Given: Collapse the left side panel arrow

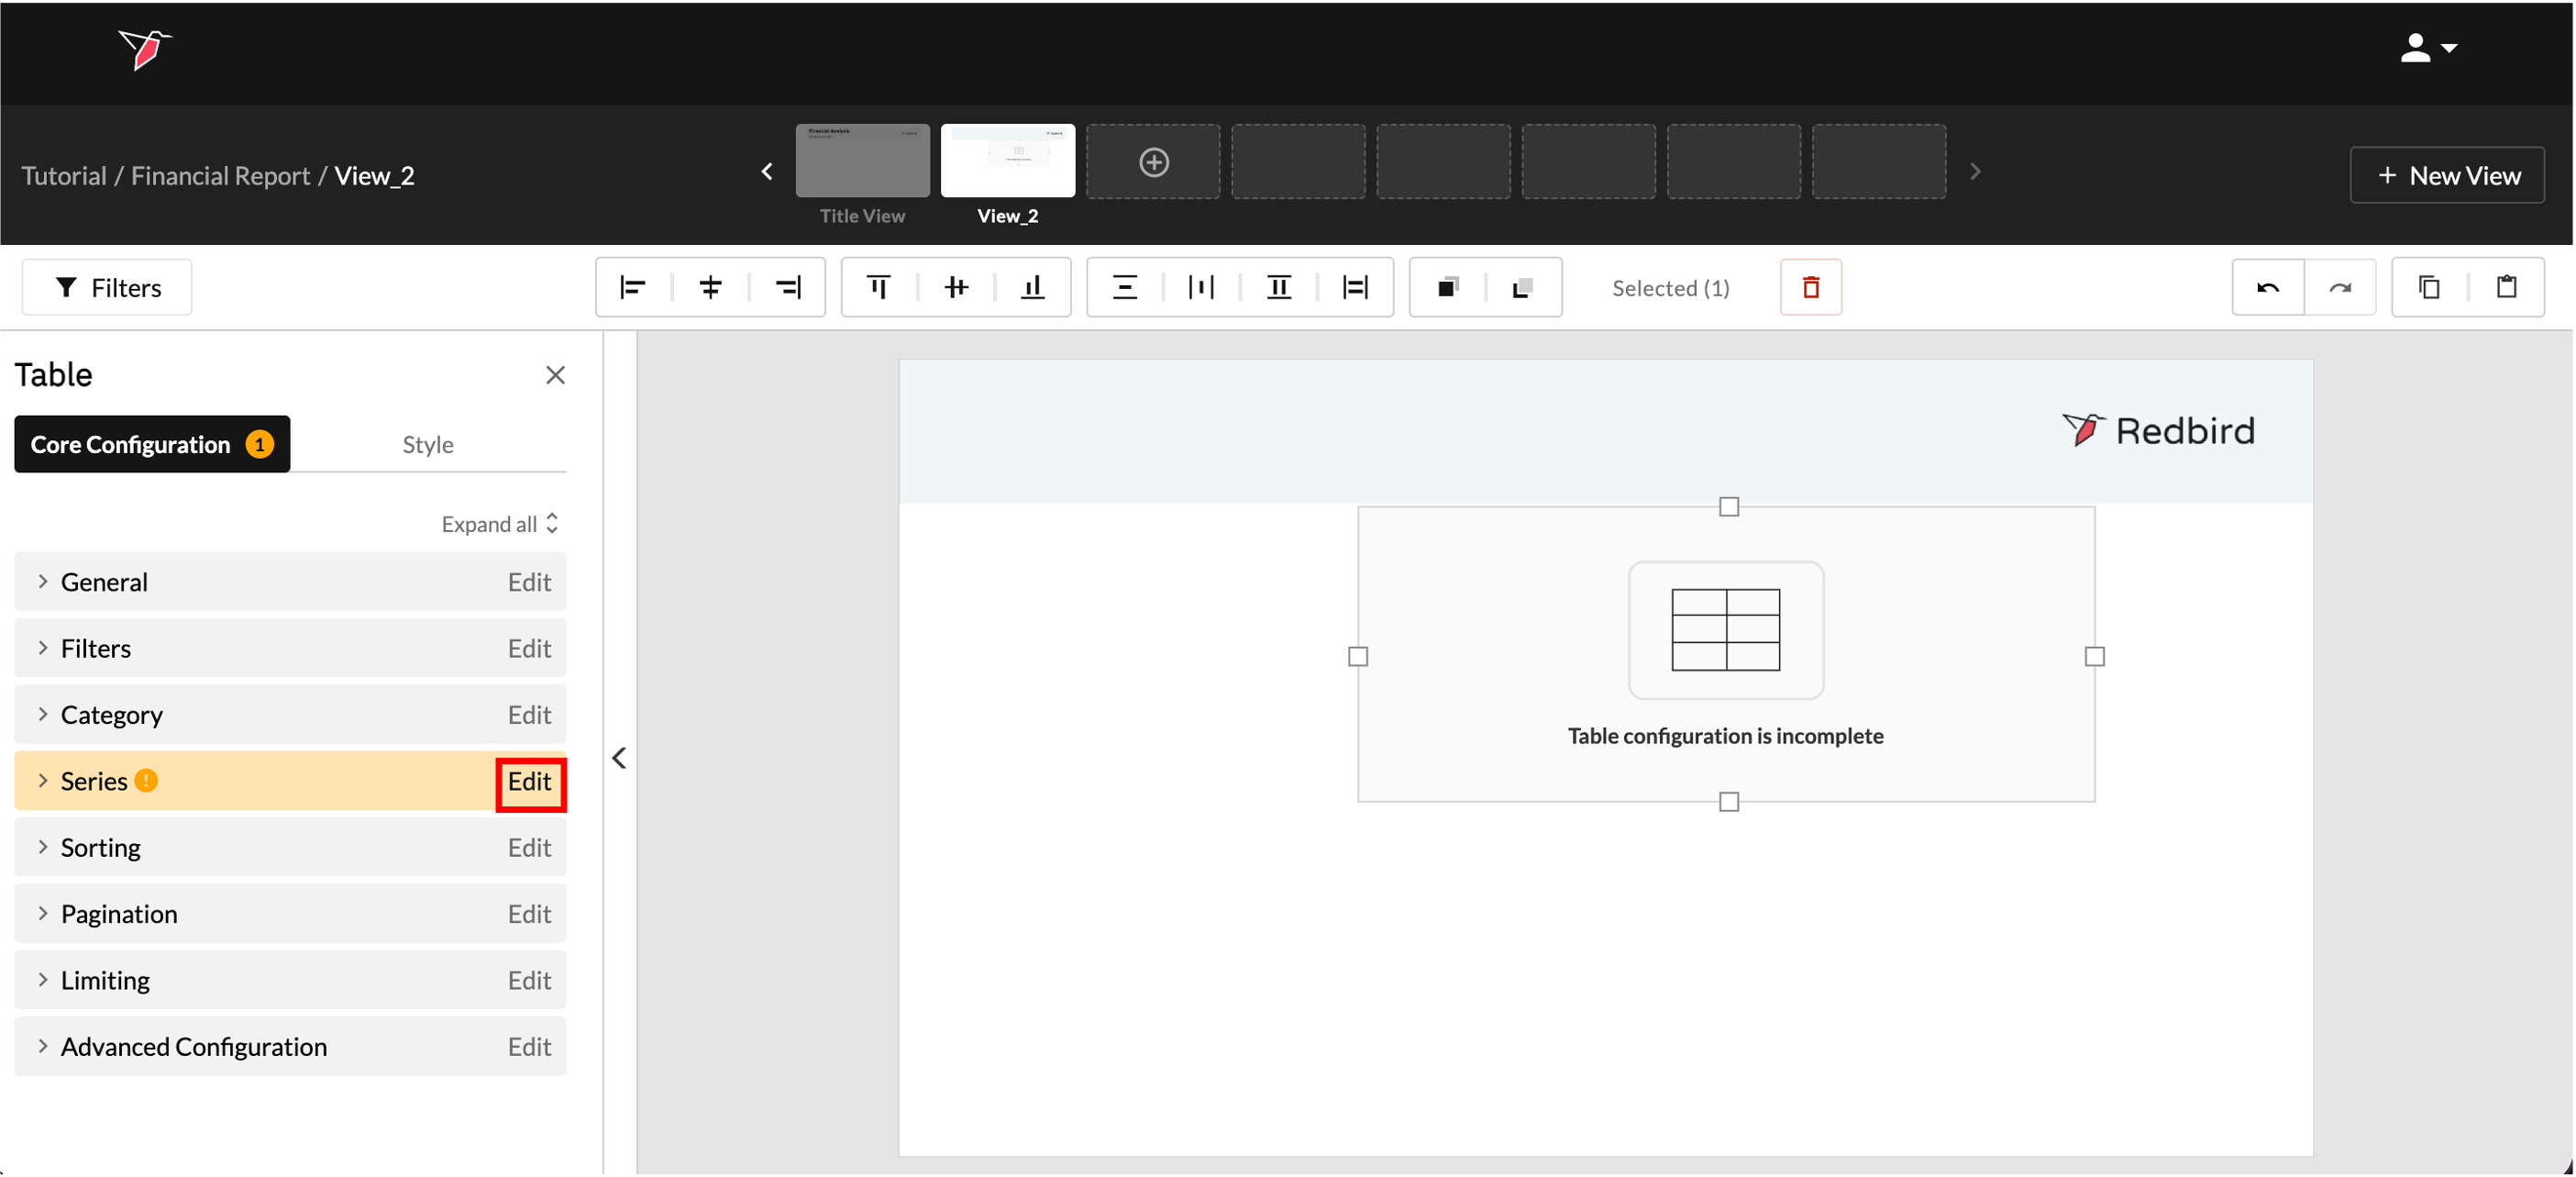Looking at the screenshot, I should [619, 758].
